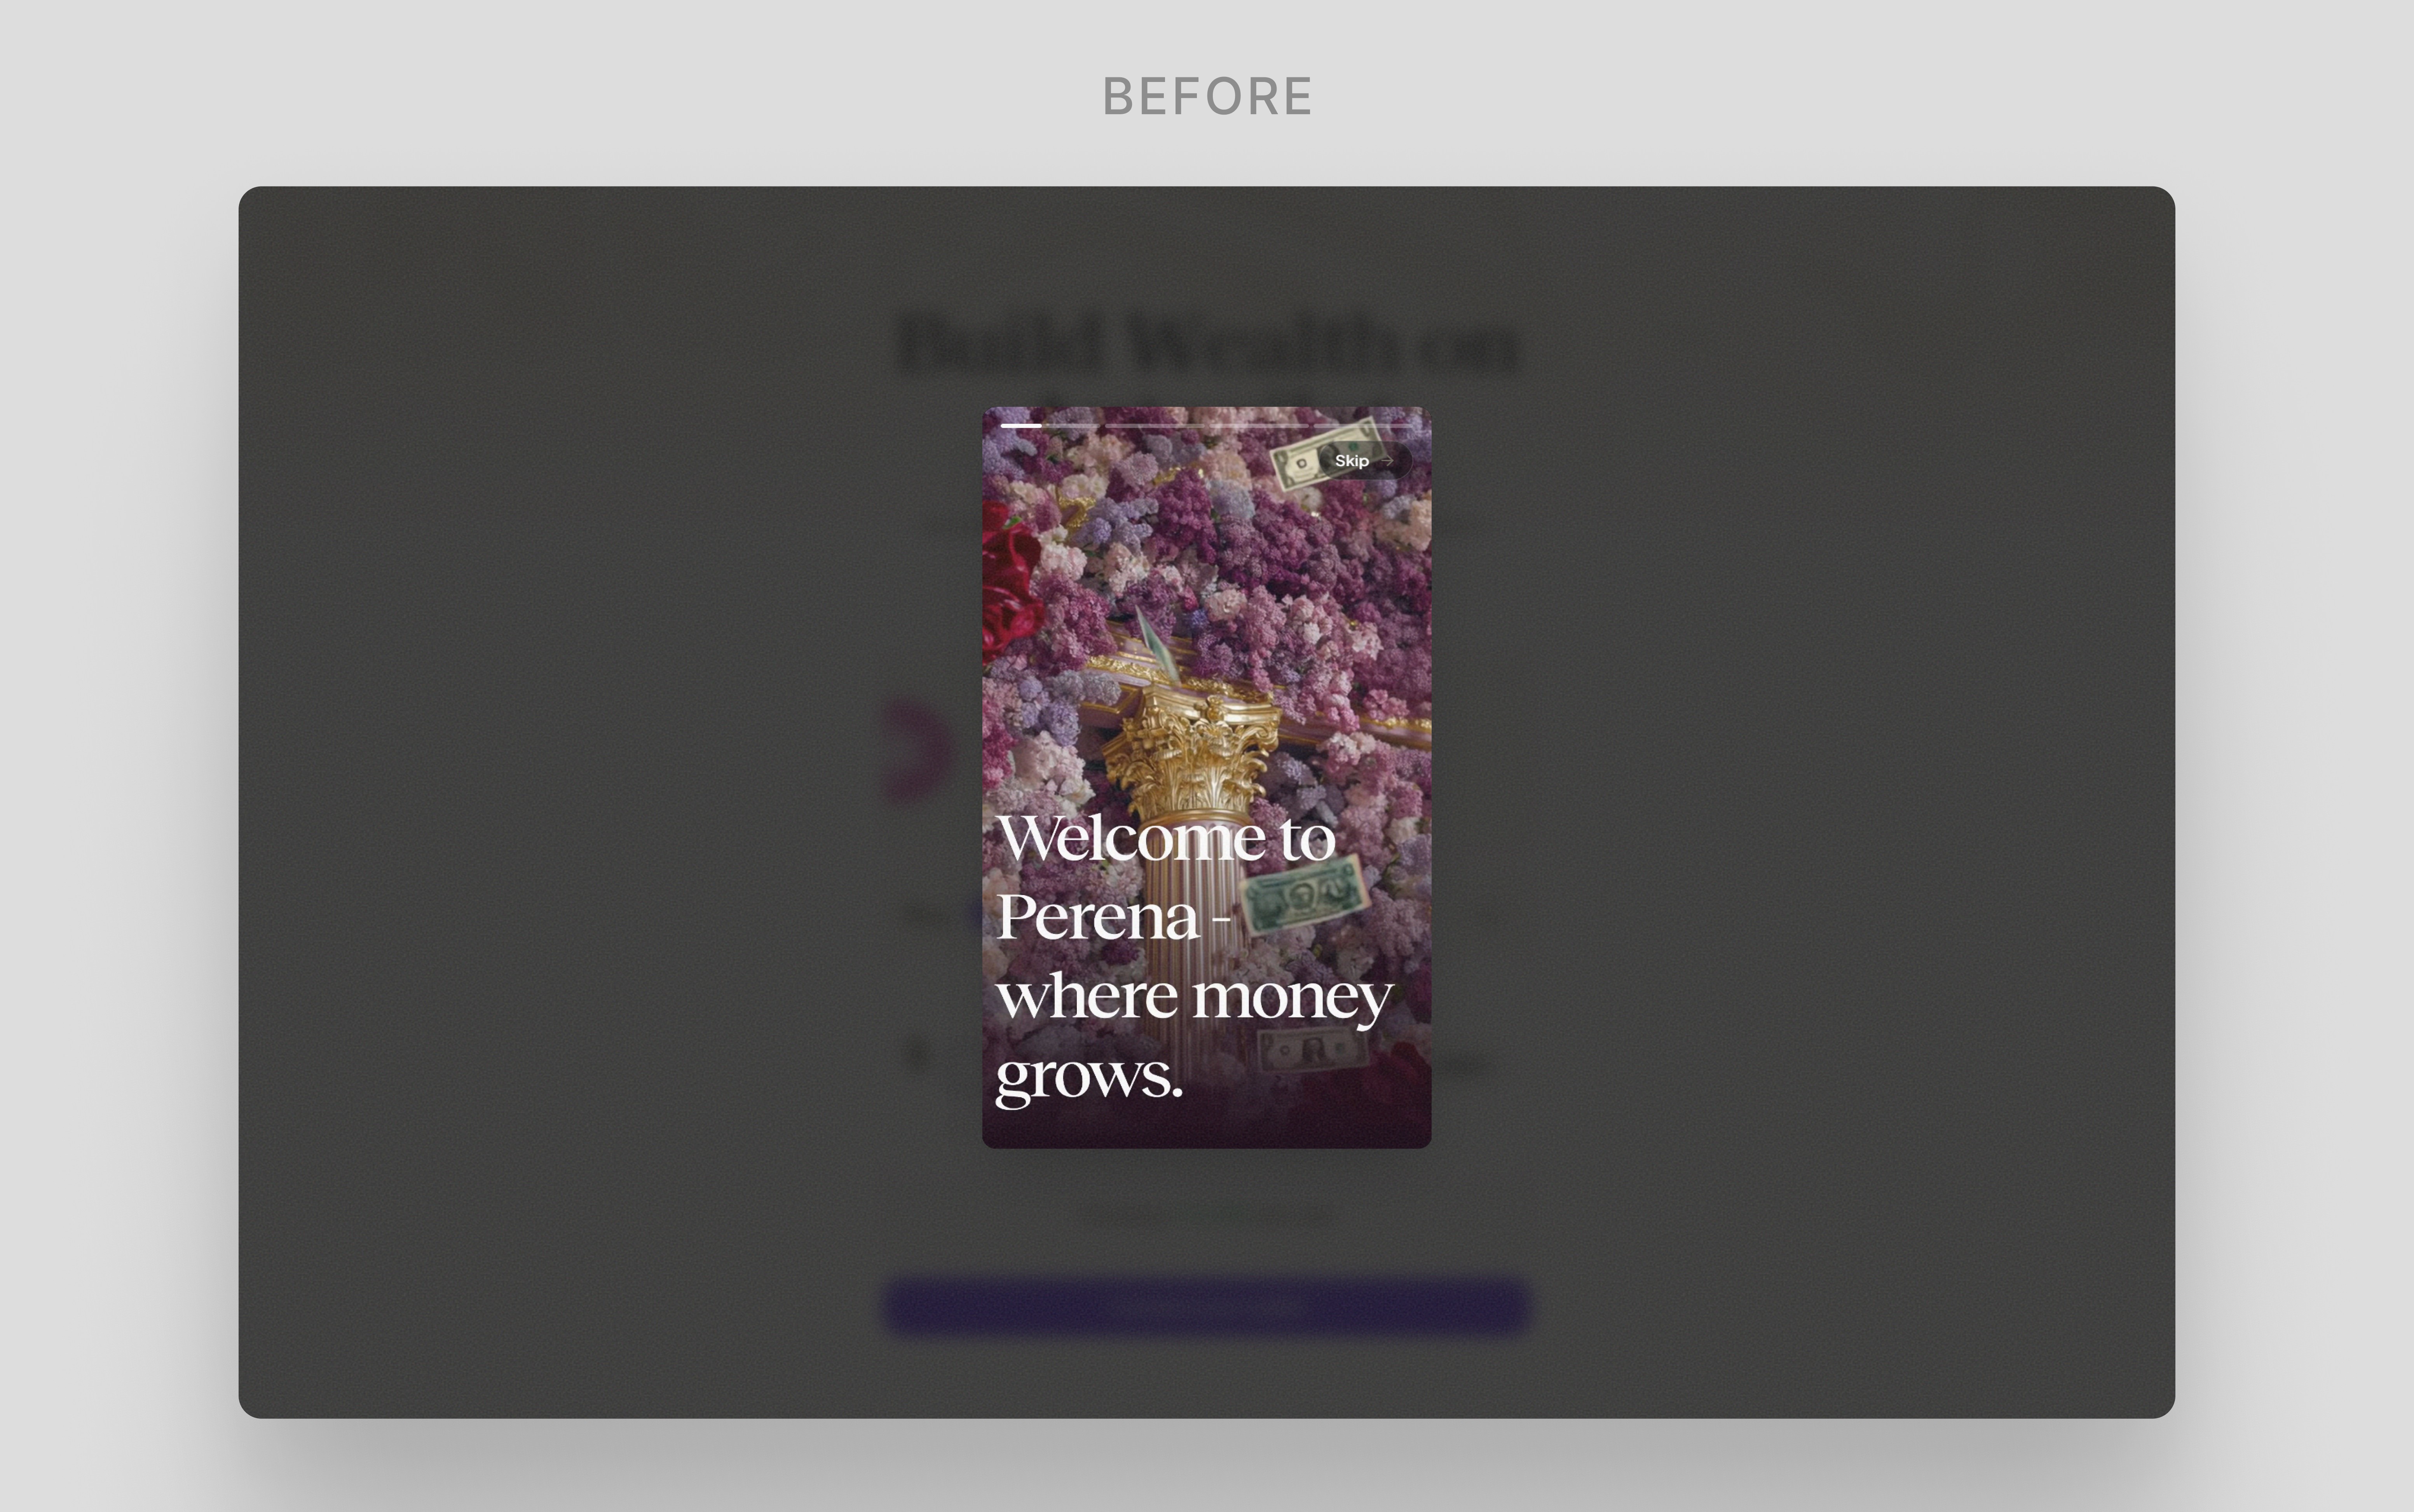The image size is (2414, 1512).
Task: Click the blurred purple button behind the modal
Action: 1207,1305
